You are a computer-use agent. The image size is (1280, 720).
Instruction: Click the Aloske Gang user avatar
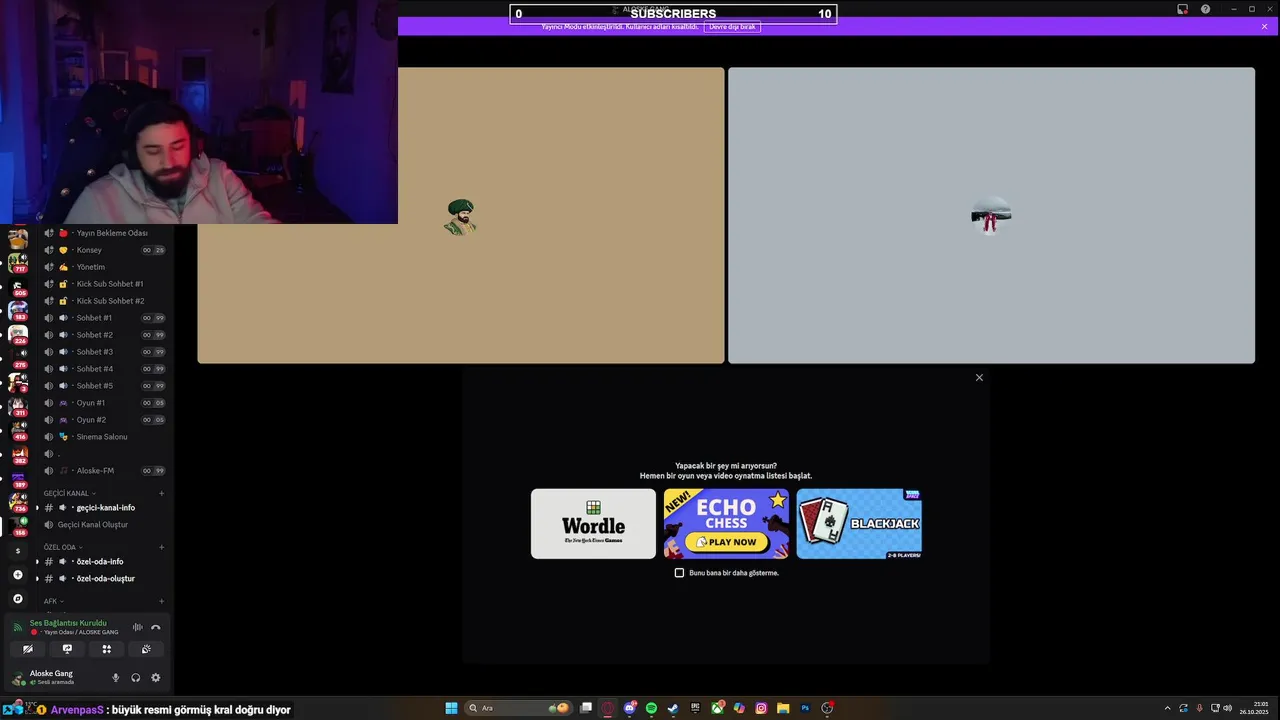pyautogui.click(x=18, y=679)
